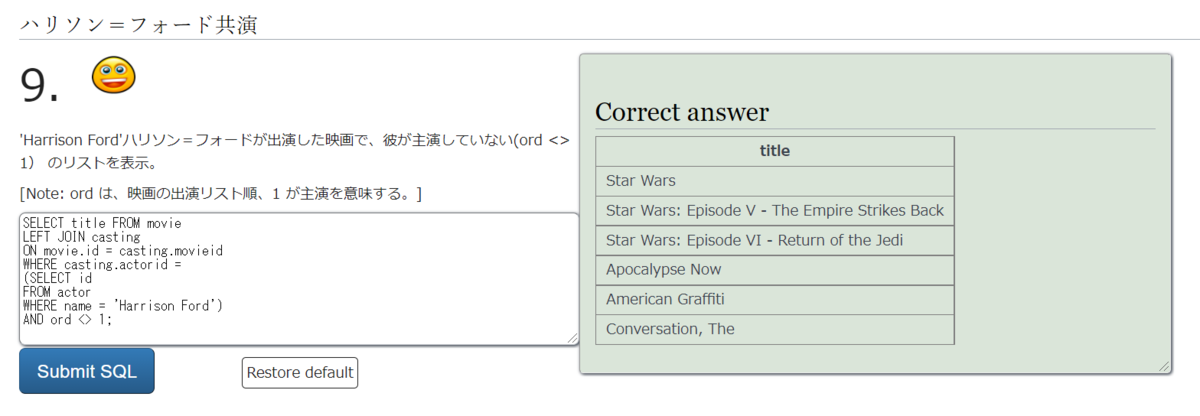Click the question number 9
This screenshot has height=416, width=1200.
point(40,87)
